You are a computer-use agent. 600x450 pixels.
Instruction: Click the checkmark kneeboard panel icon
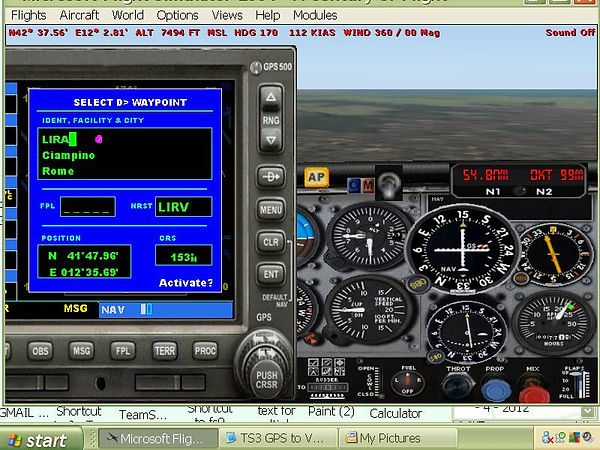[313, 362]
